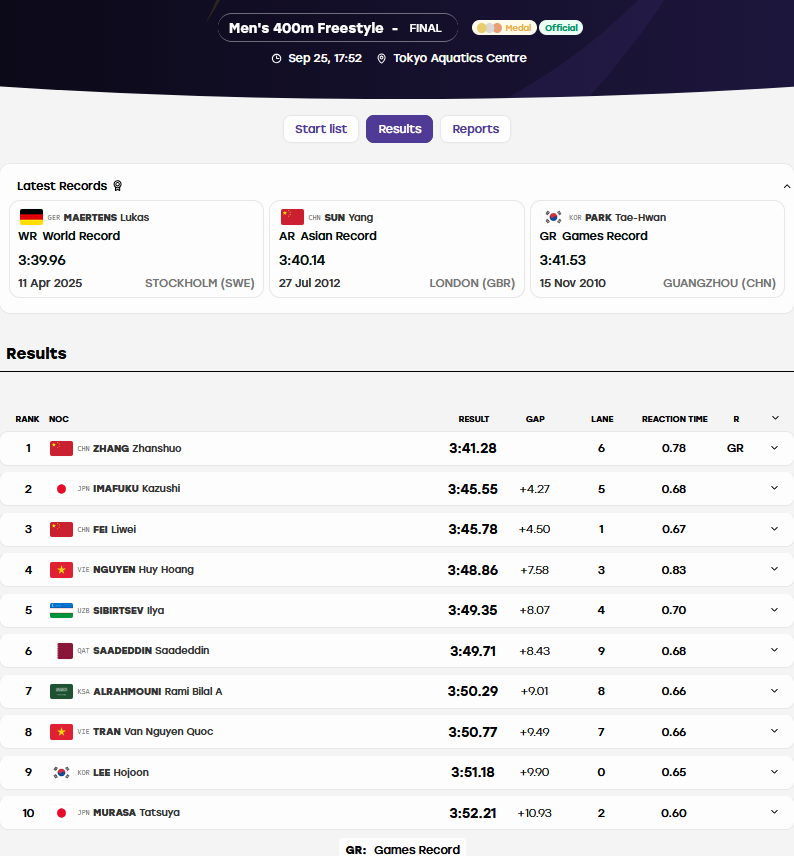This screenshot has width=794, height=856.
Task: Expand FEI Liwei result row
Action: click(x=774, y=529)
